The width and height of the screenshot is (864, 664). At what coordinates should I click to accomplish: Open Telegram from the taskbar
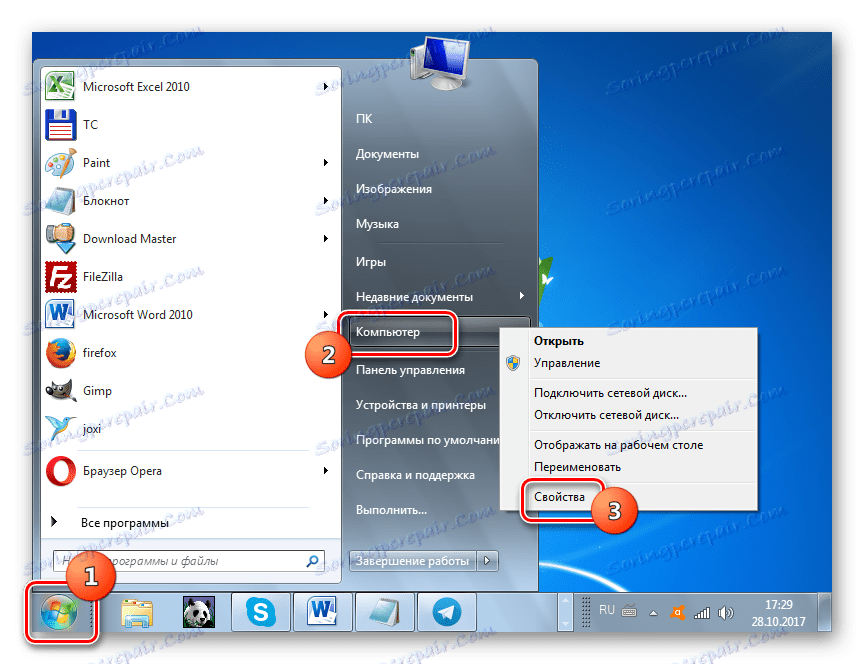pos(446,612)
